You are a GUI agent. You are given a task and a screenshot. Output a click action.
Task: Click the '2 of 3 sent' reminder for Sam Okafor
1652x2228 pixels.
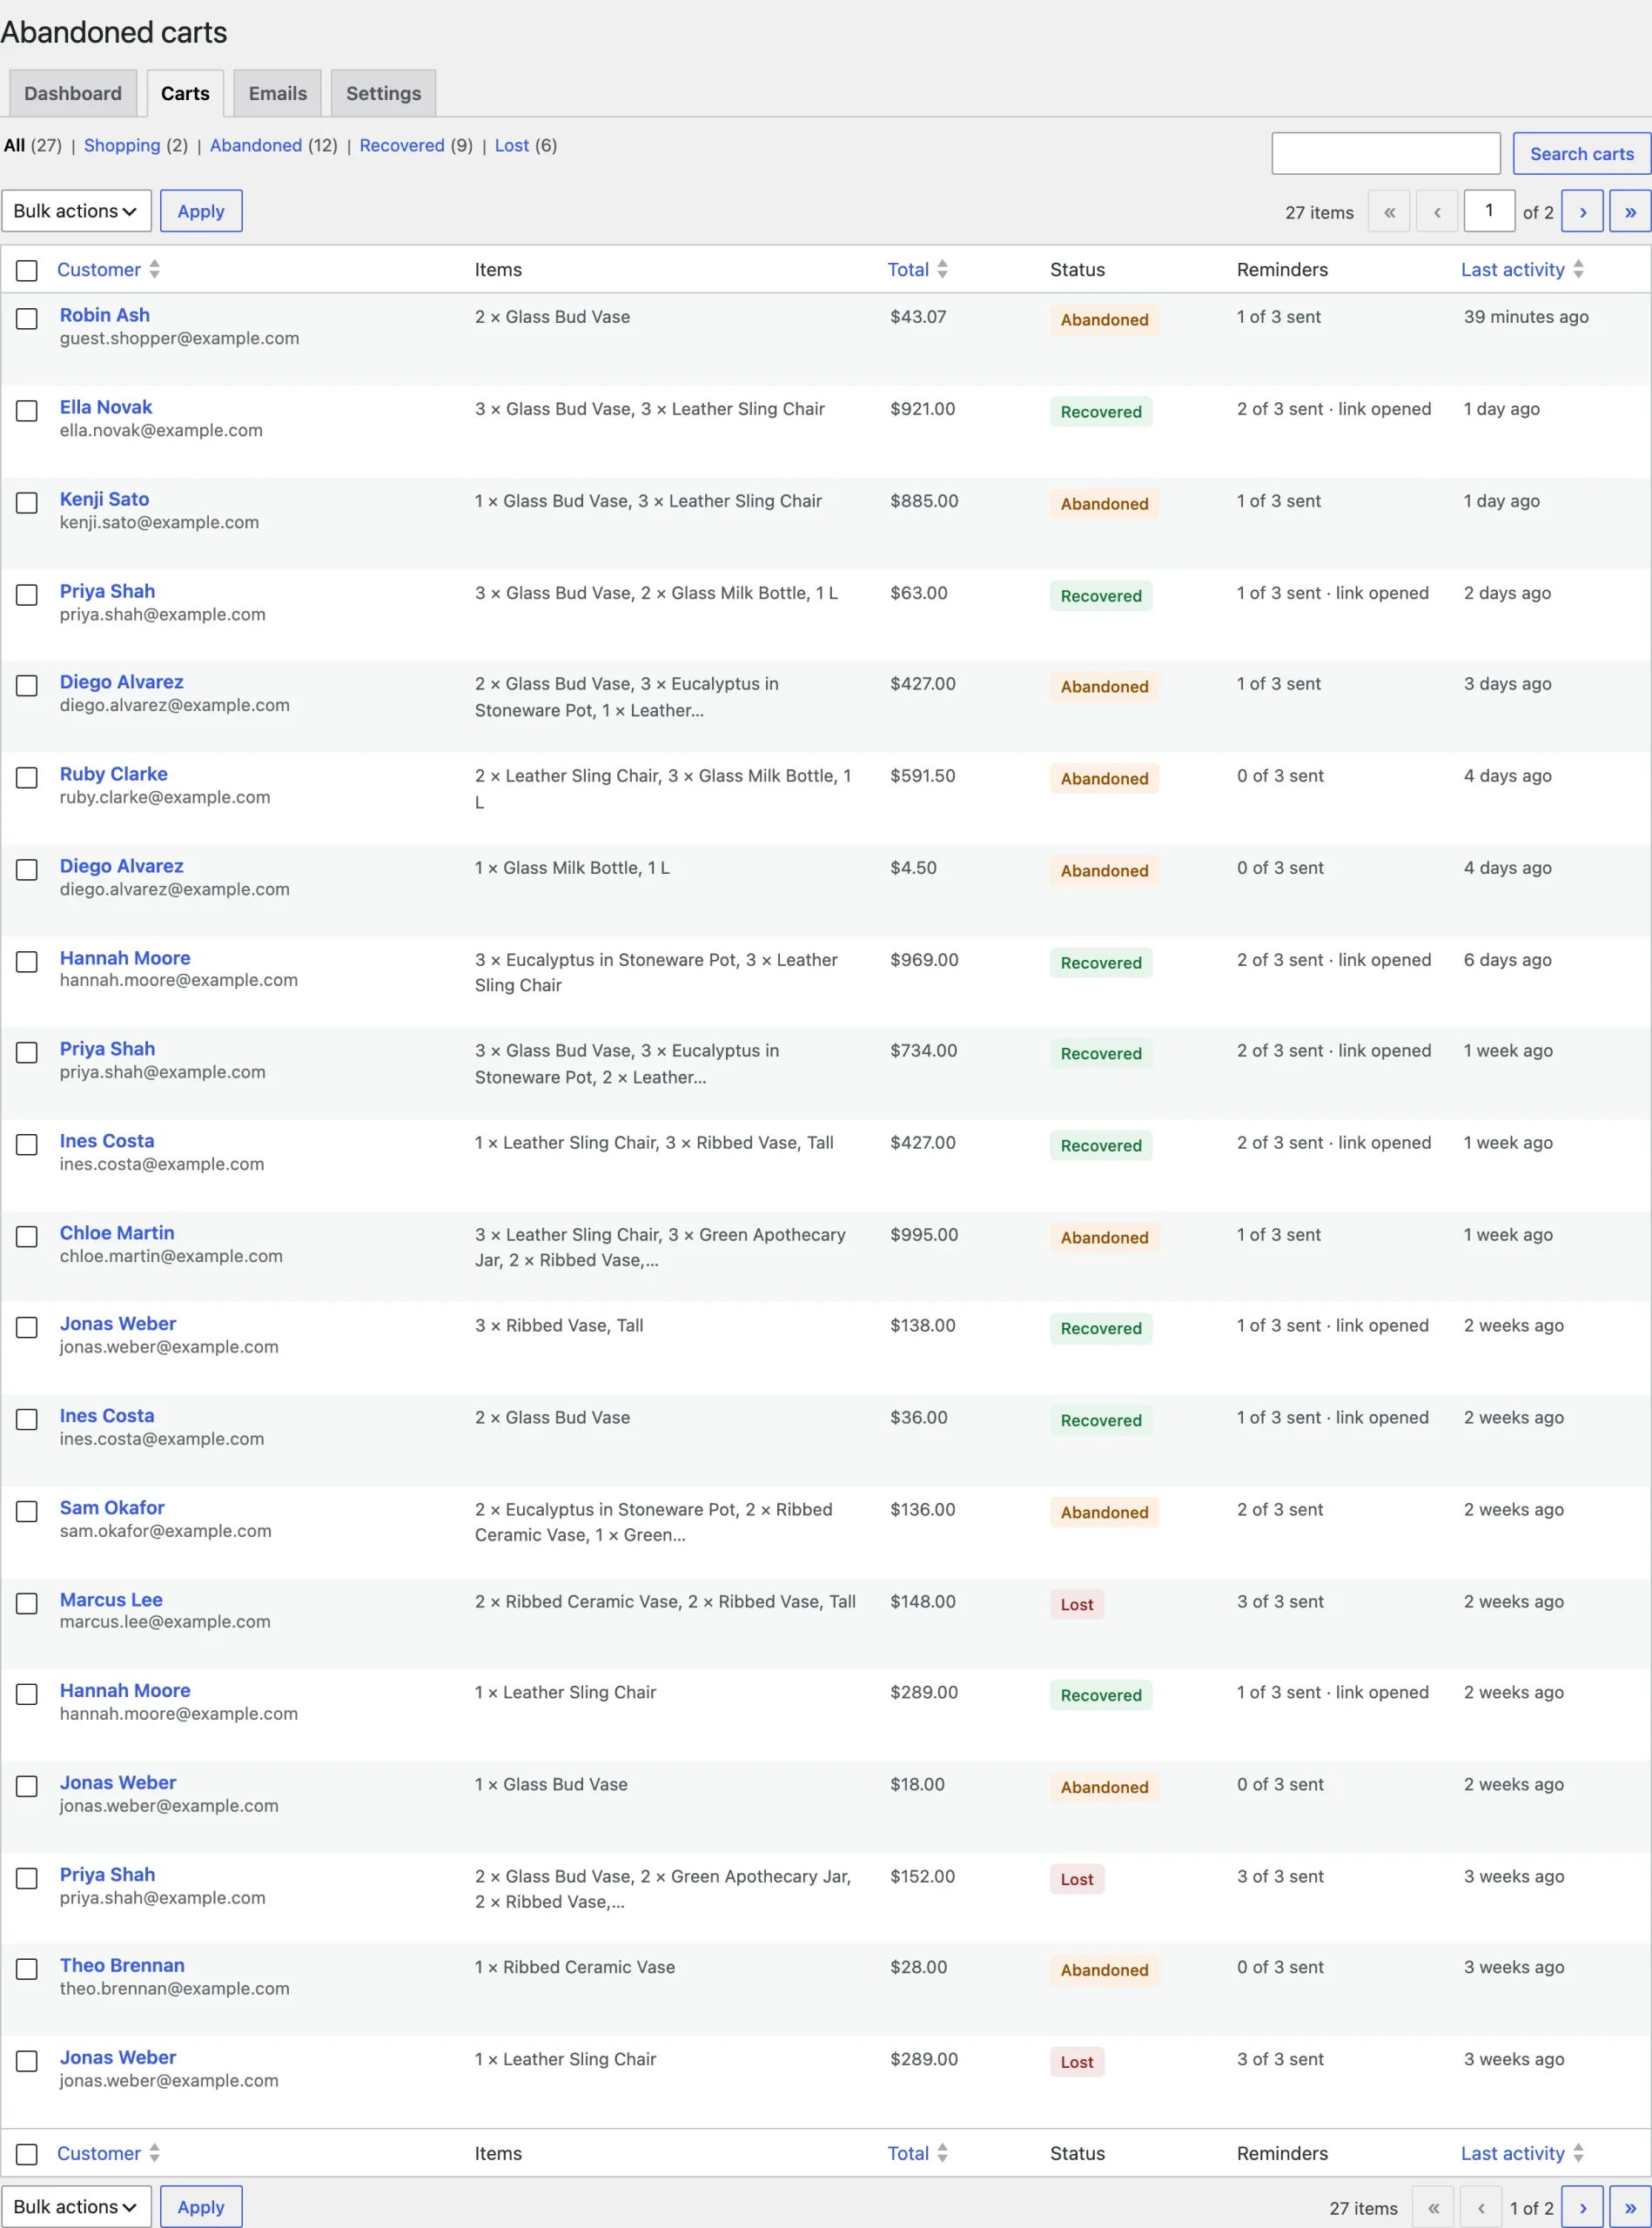(x=1280, y=1509)
